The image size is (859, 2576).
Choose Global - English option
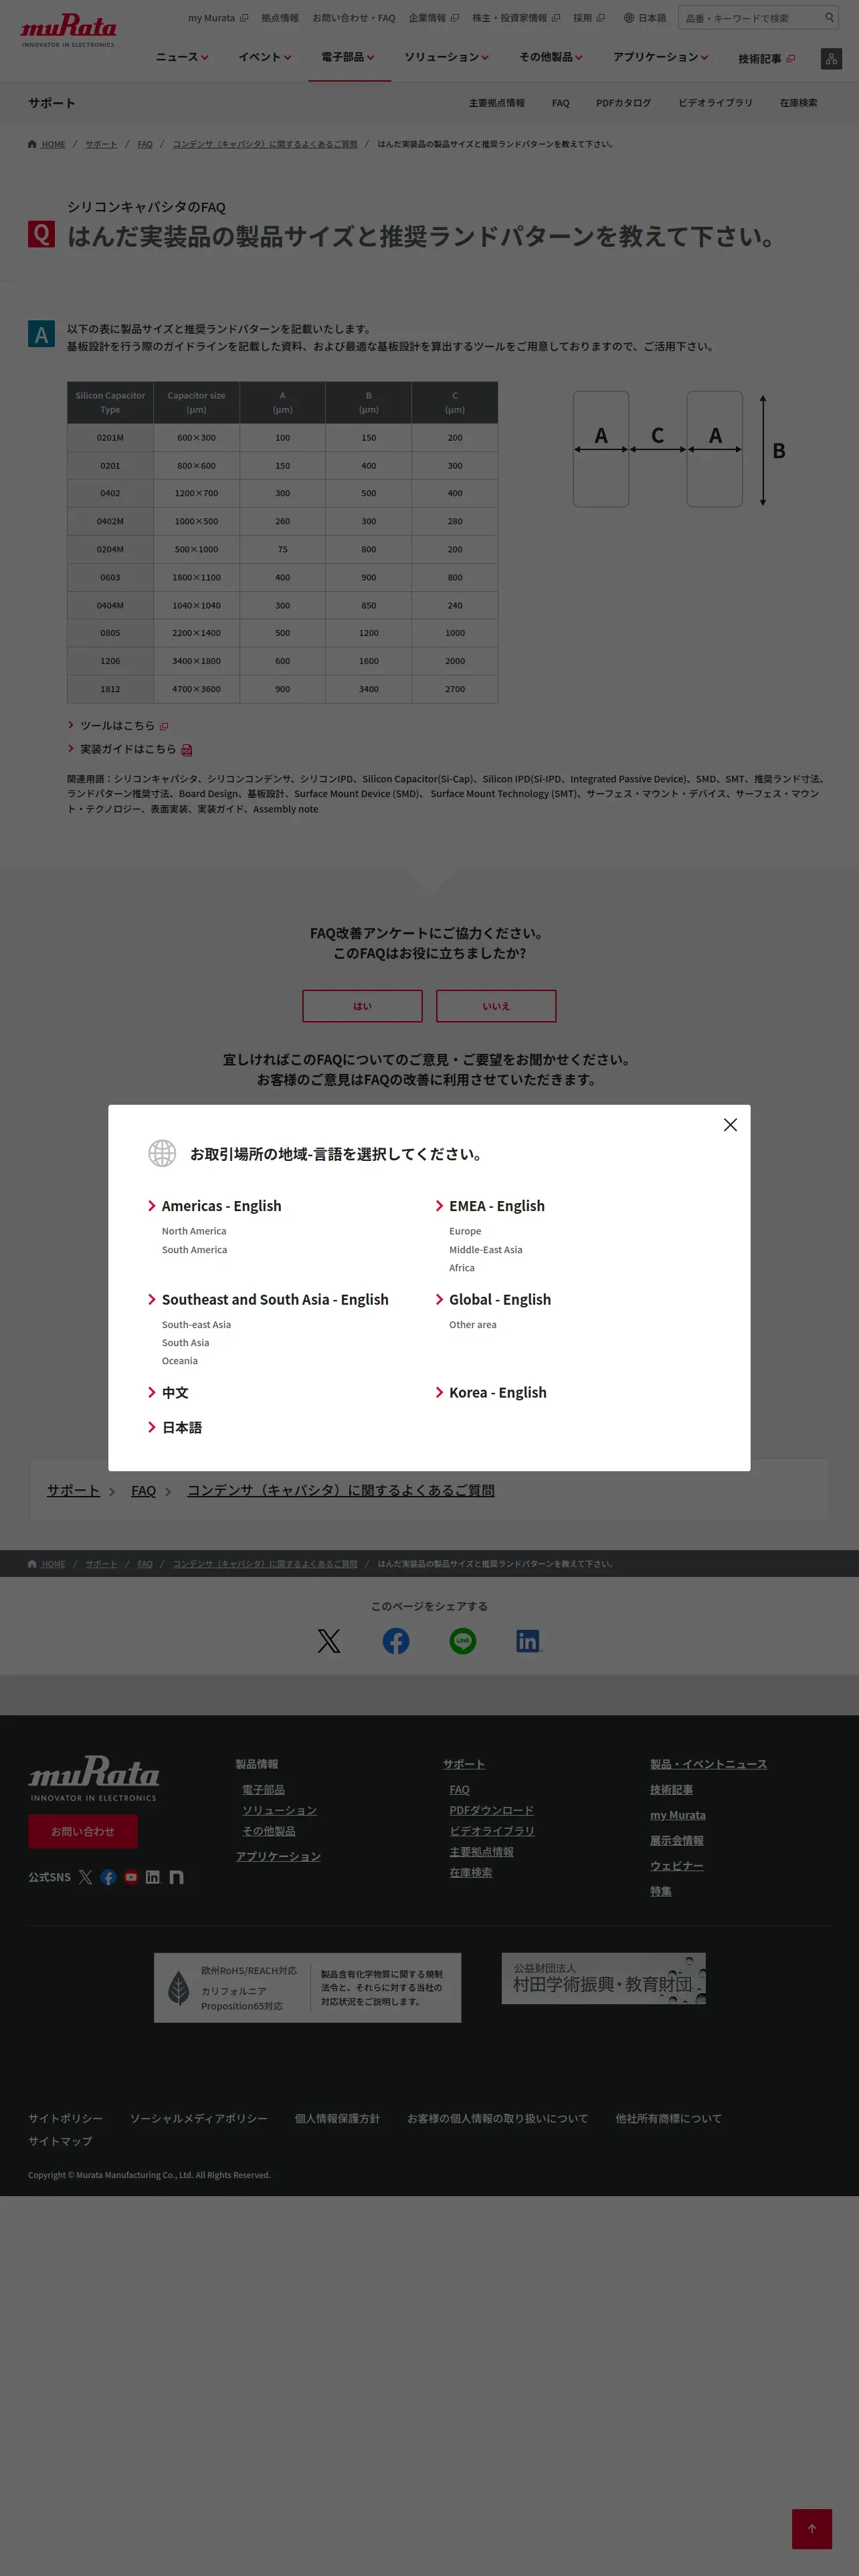coord(500,1299)
